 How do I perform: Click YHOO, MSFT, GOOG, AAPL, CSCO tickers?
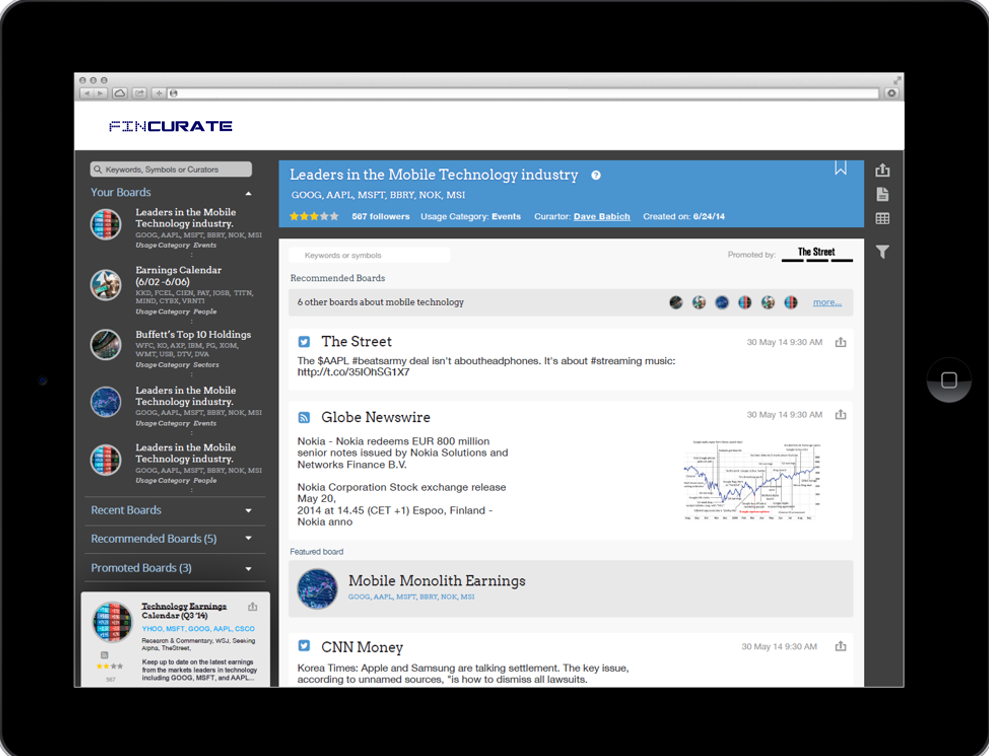click(x=198, y=629)
